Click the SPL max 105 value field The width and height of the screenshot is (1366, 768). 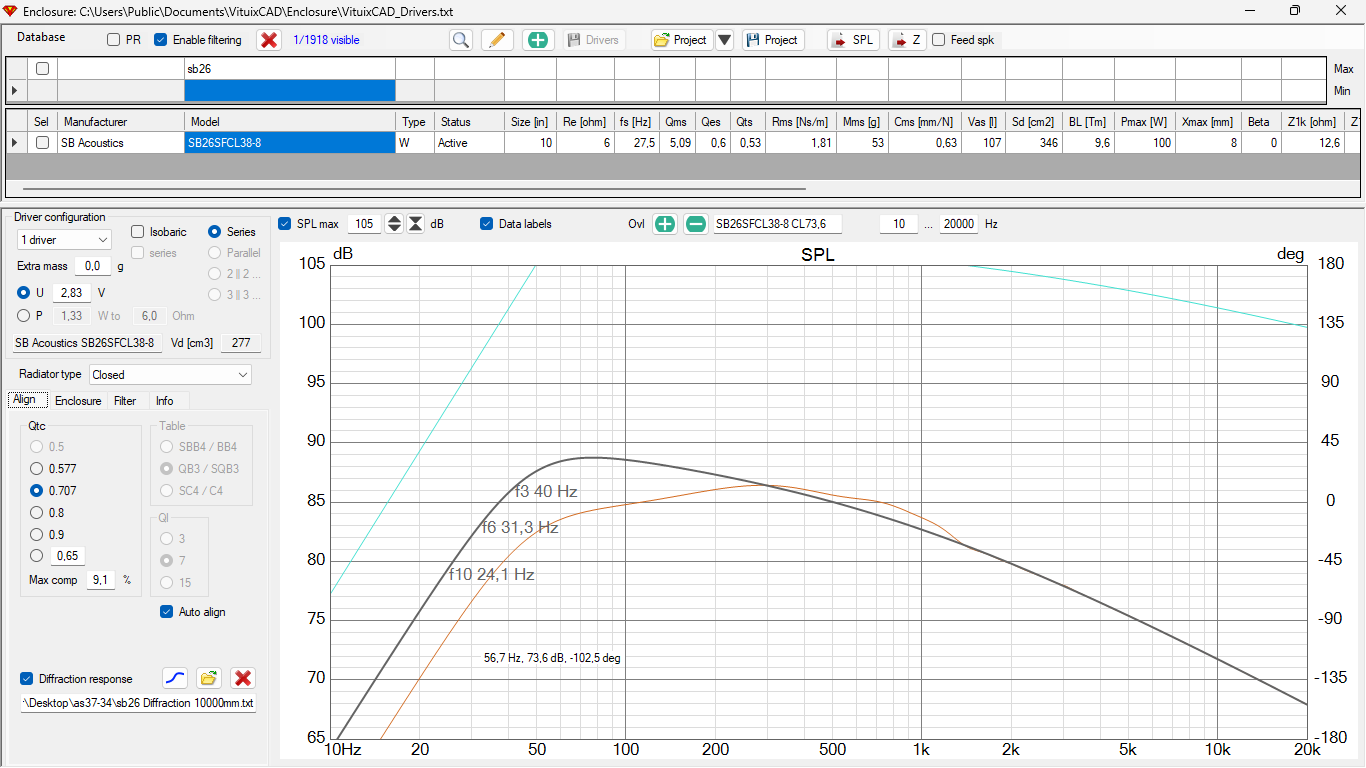[364, 224]
